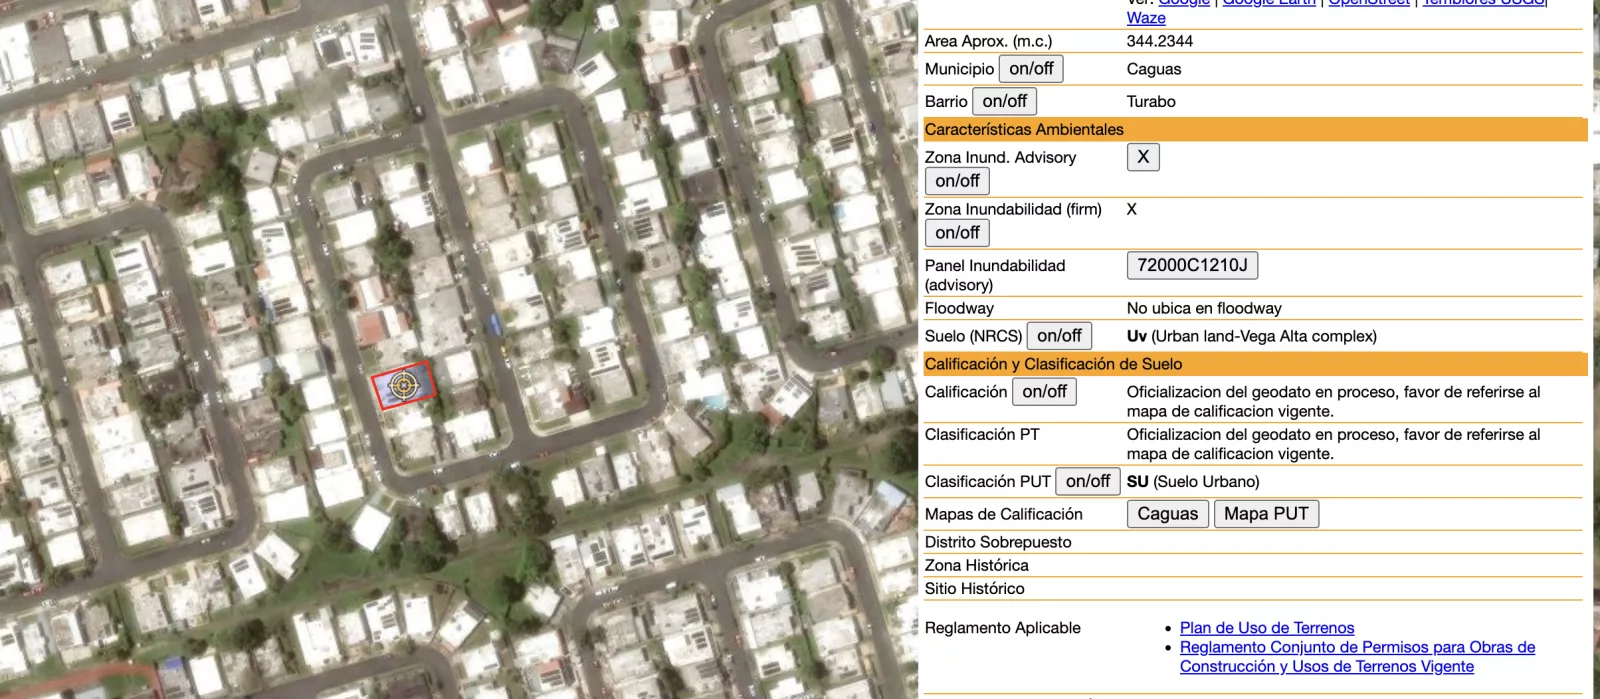
Task: Open the Caguas calificación map
Action: 1167,514
